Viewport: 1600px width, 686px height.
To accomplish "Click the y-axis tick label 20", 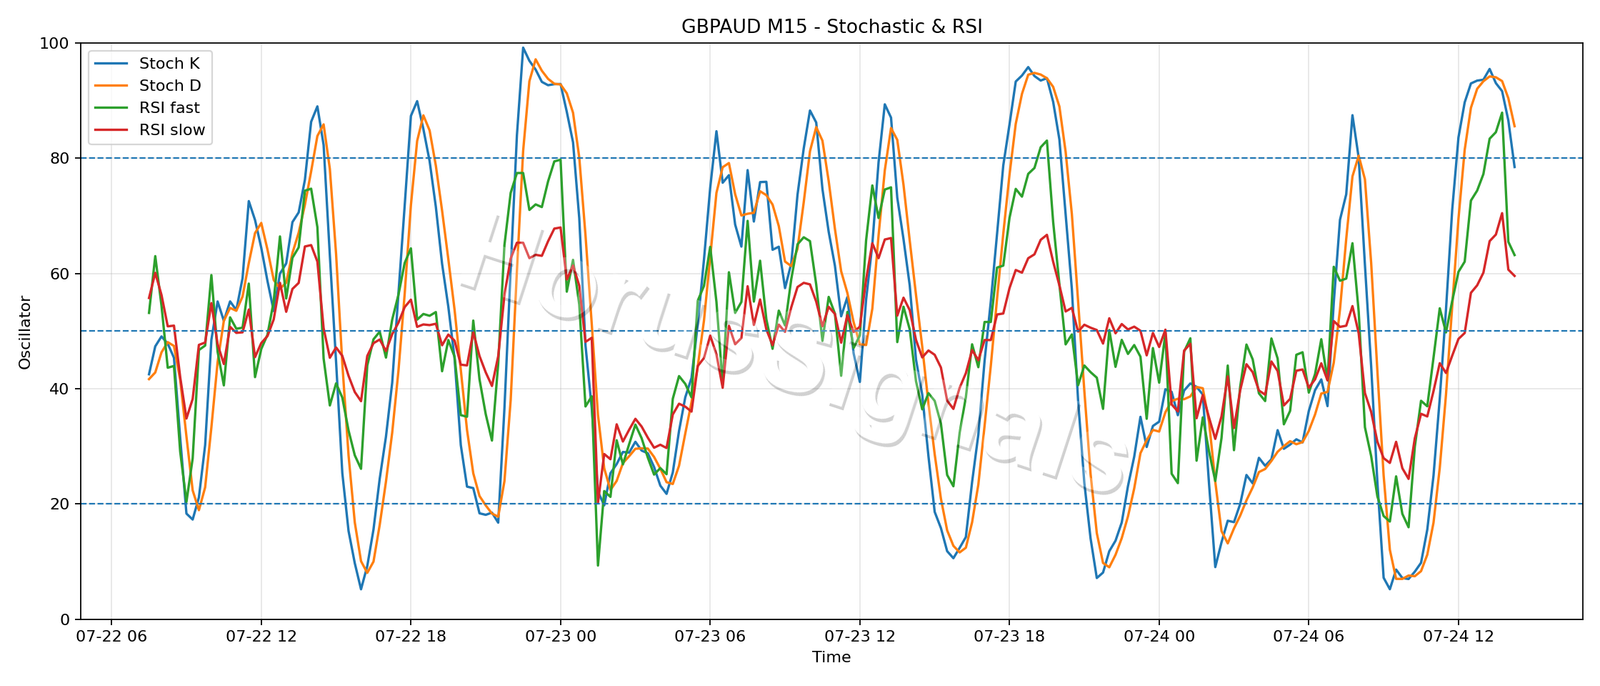I will point(59,504).
